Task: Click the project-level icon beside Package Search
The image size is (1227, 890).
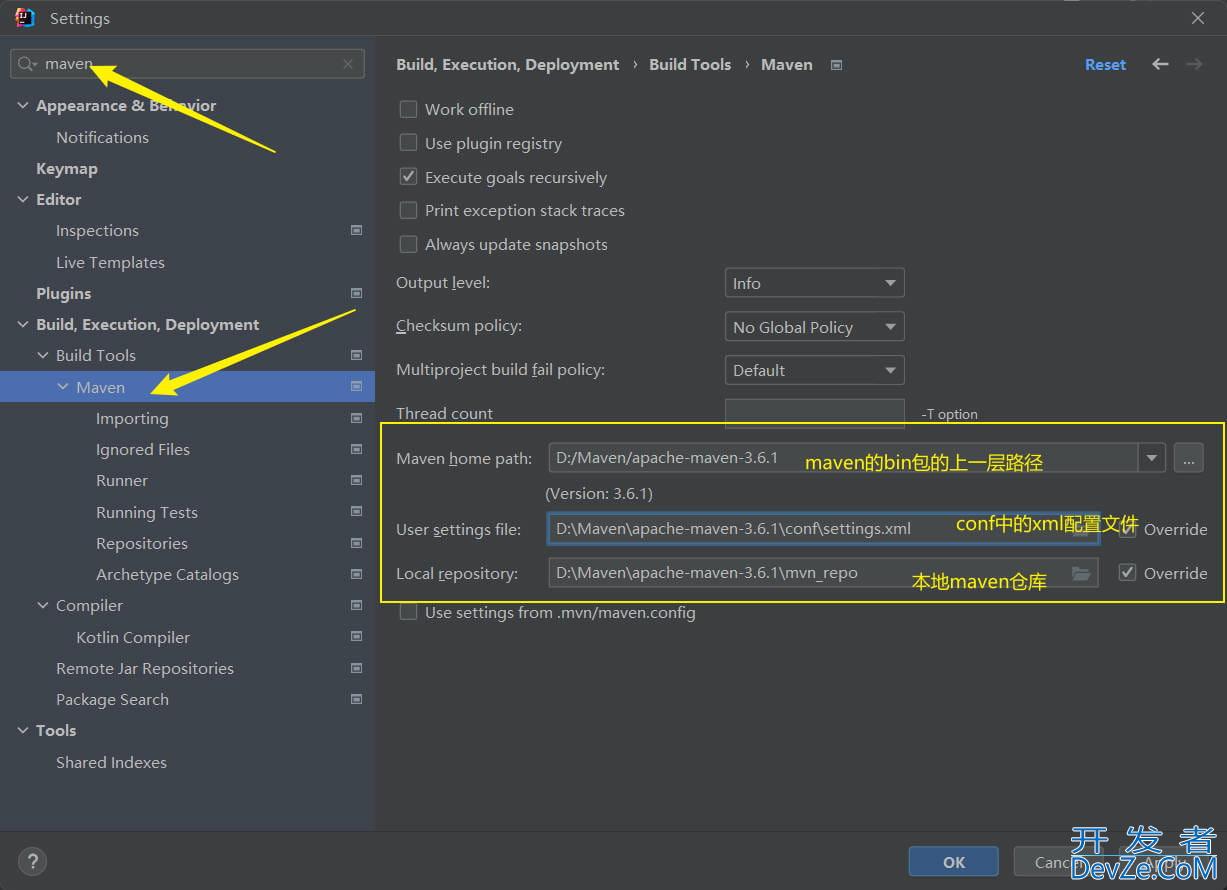Action: pyautogui.click(x=356, y=699)
